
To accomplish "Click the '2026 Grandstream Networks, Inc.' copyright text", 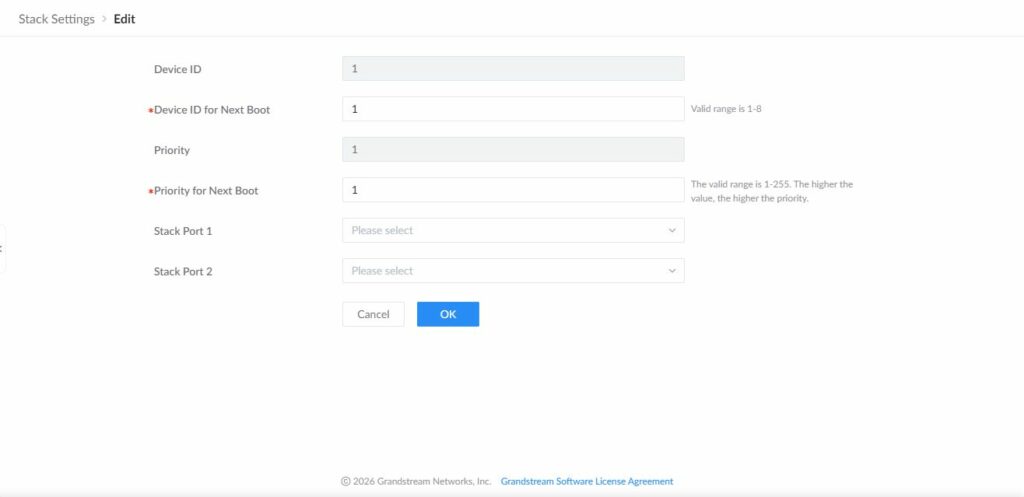I will tap(416, 481).
